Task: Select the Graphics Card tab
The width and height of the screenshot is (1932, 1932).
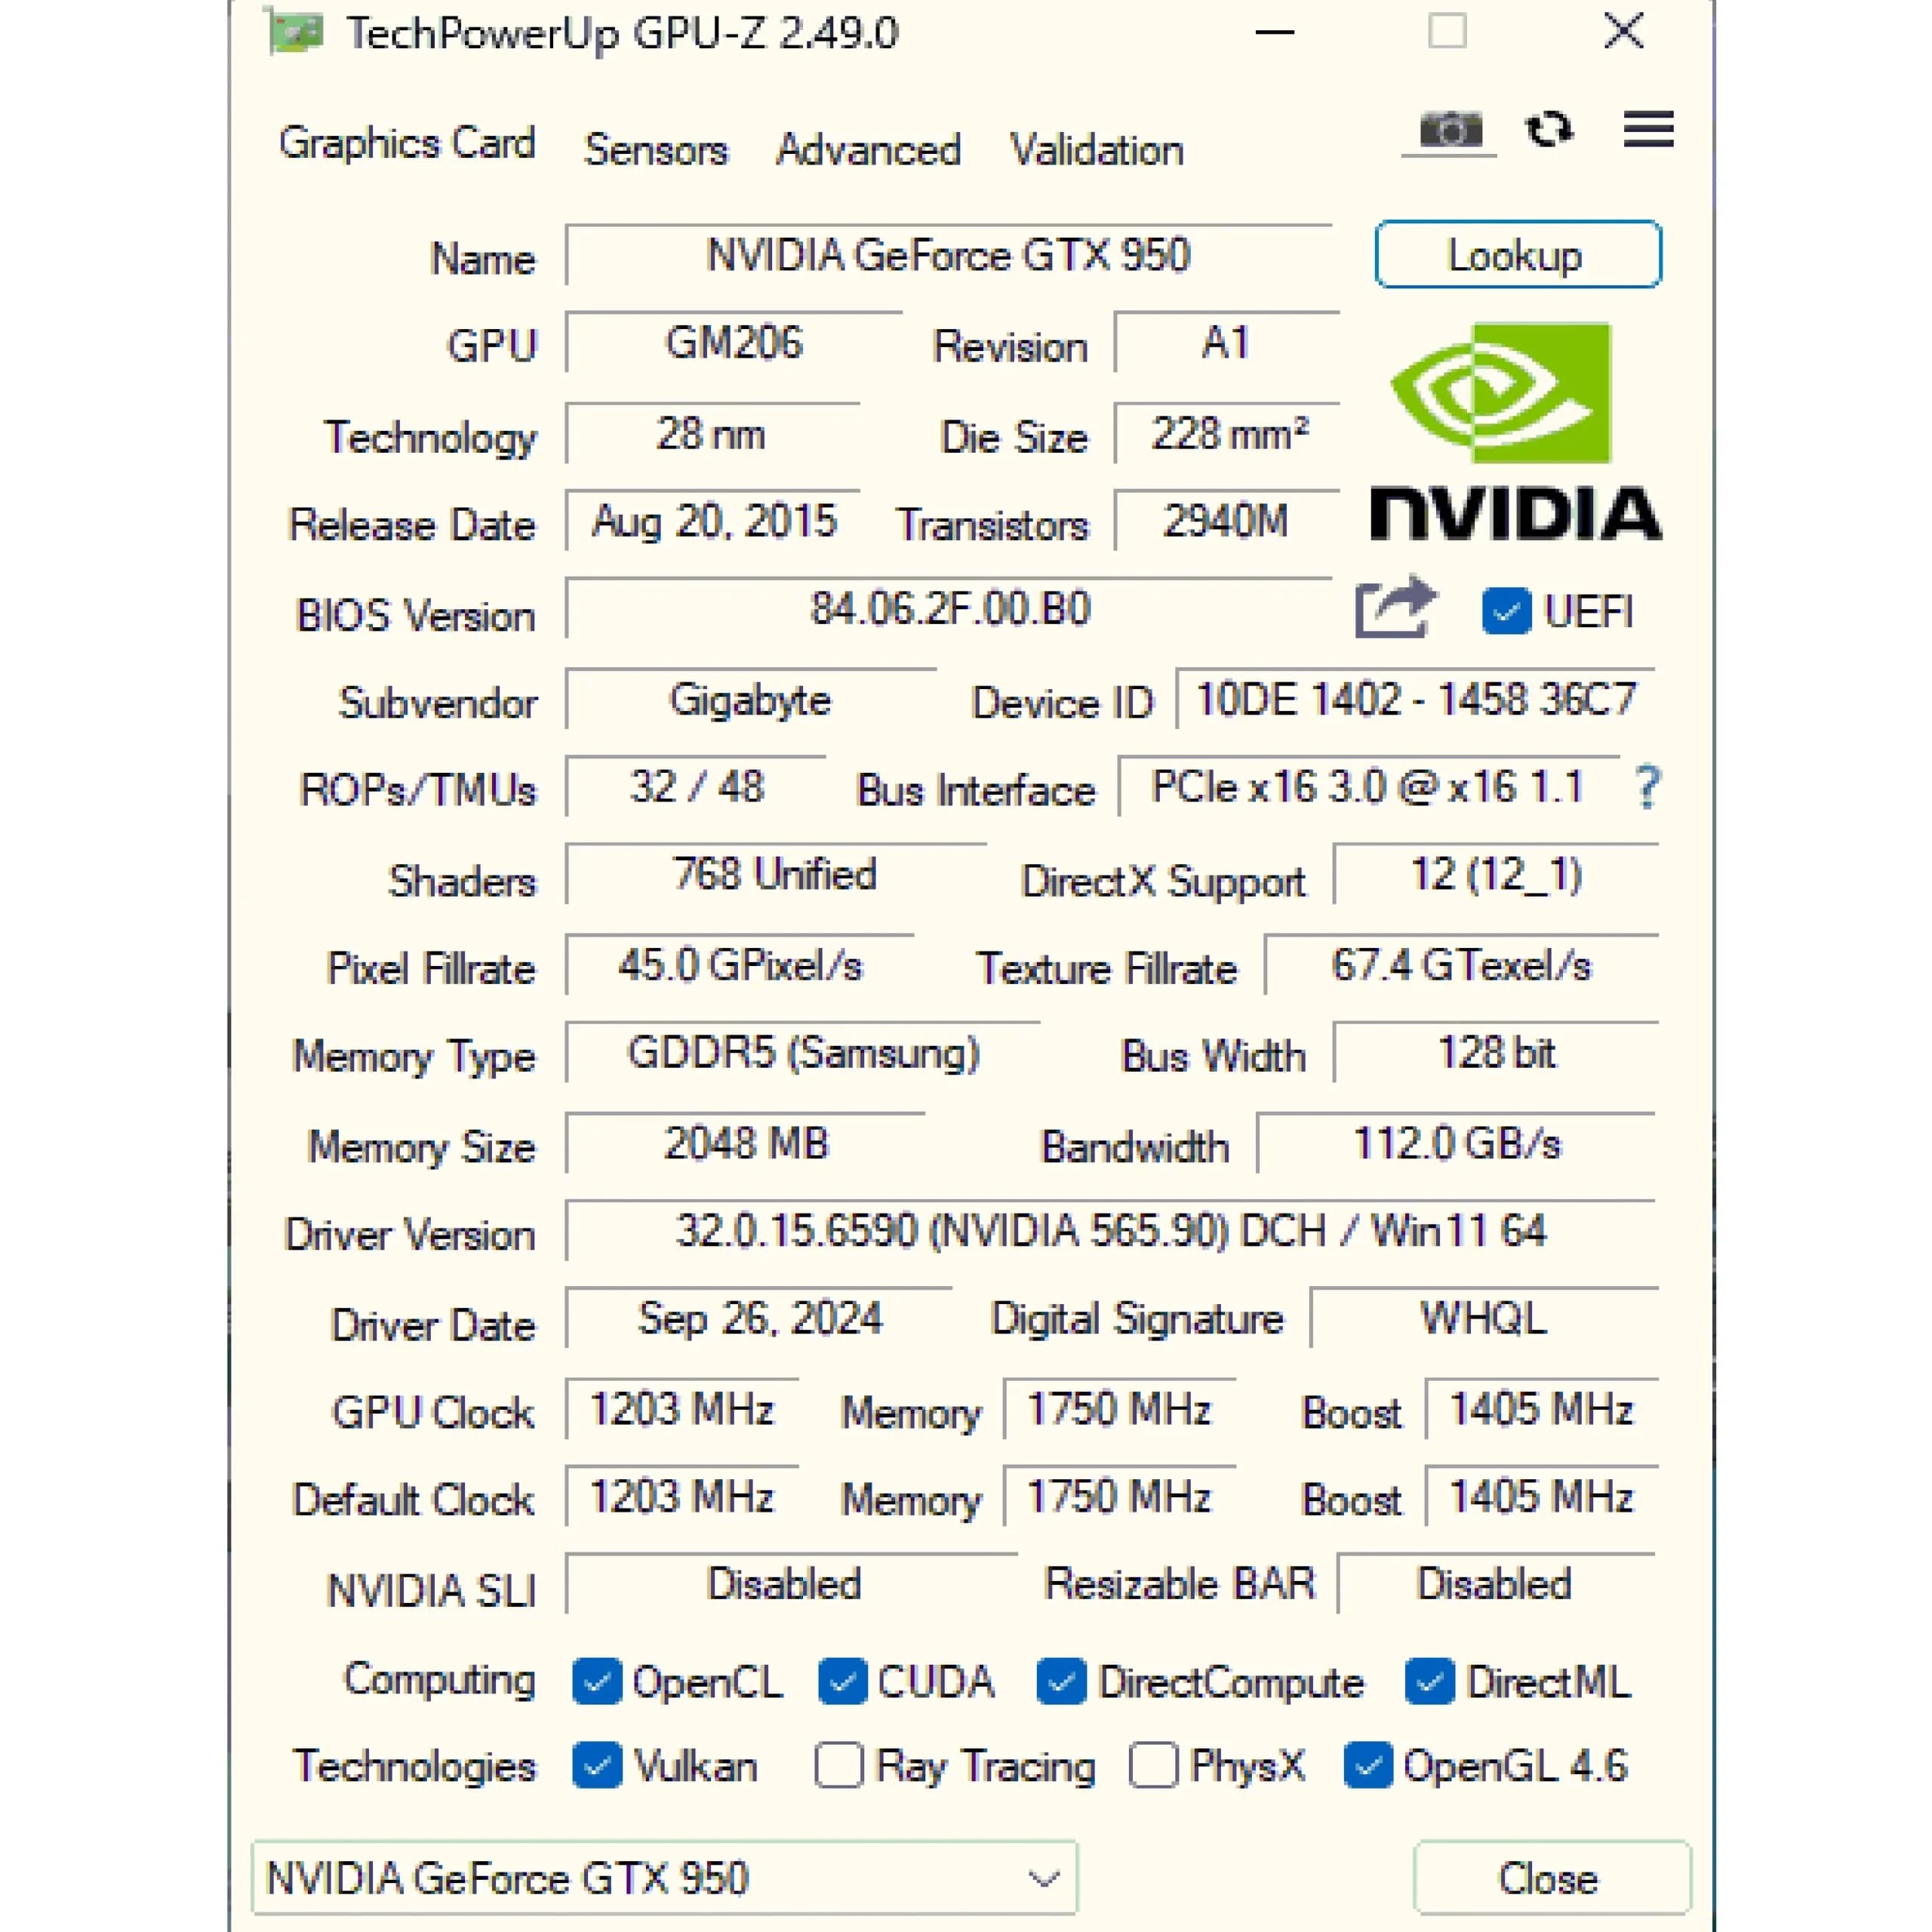Action: (407, 144)
